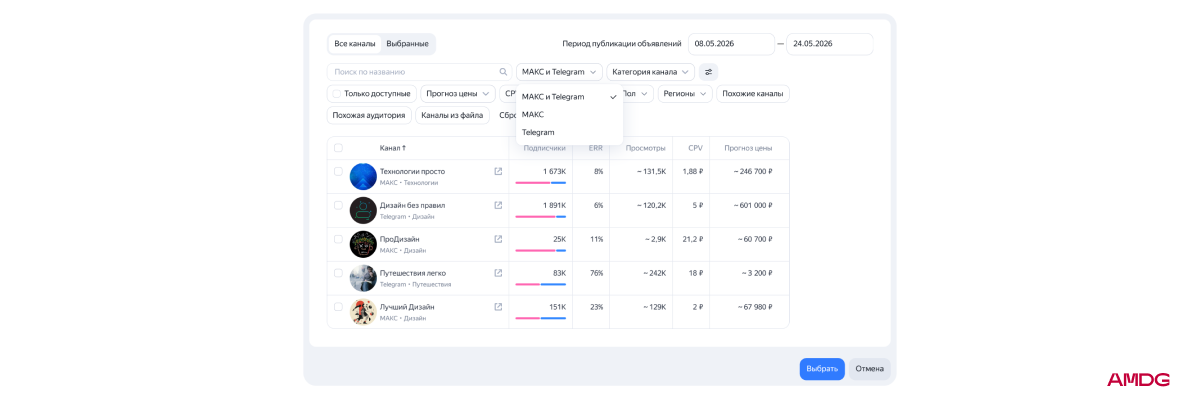Click the 76% ERR value

click(x=597, y=273)
